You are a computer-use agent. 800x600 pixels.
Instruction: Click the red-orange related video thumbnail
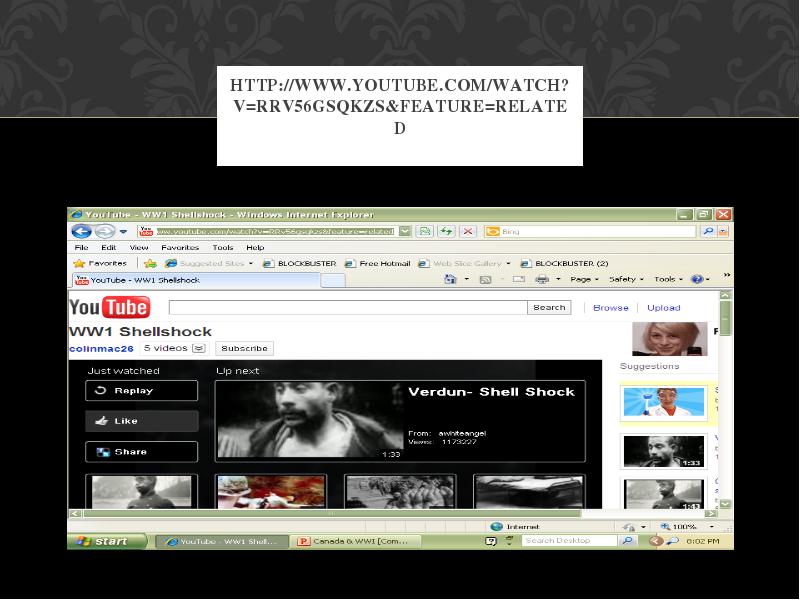tap(271, 491)
